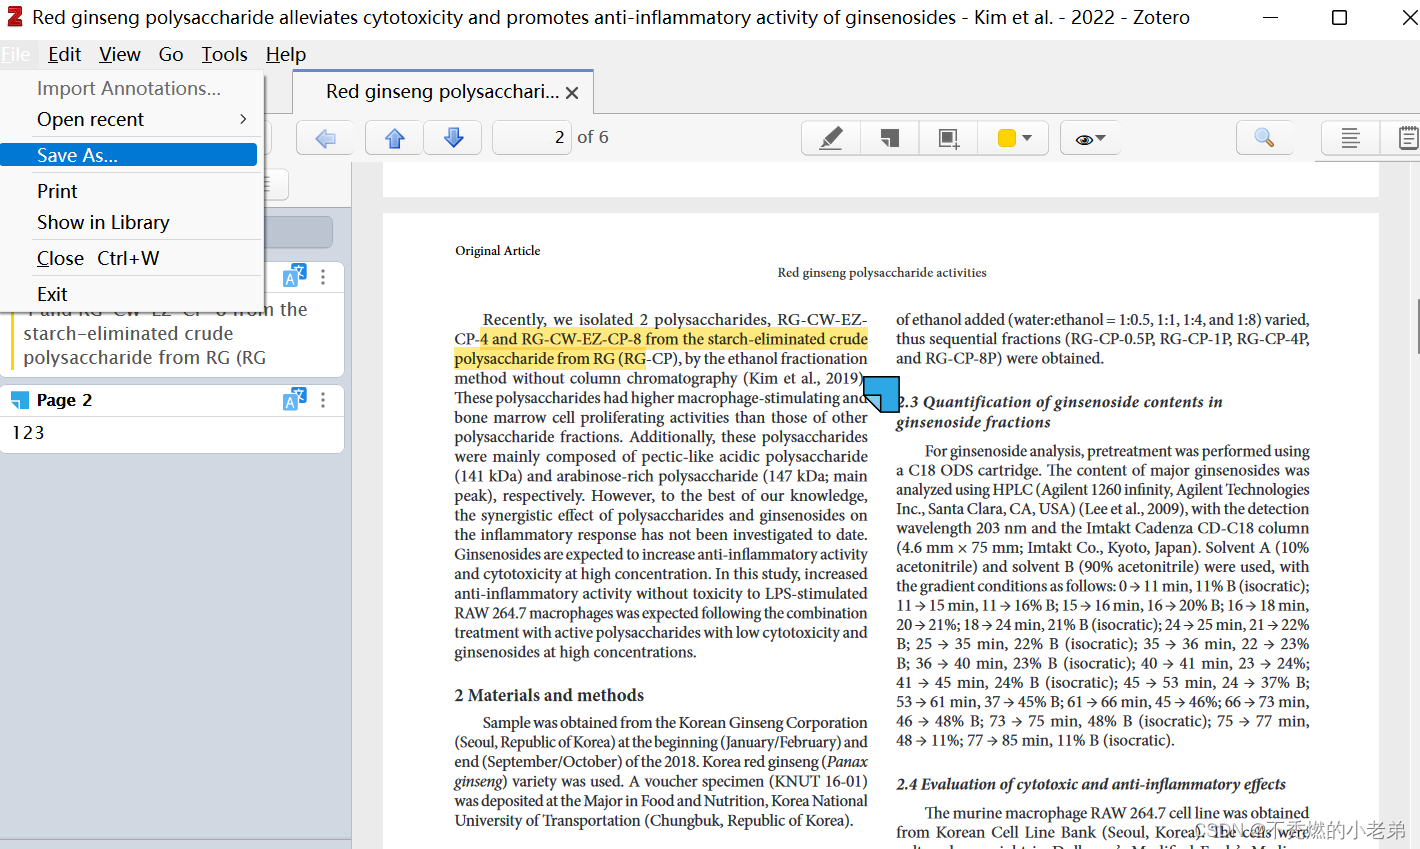Open the Go menu
The image size is (1420, 849).
(x=171, y=54)
